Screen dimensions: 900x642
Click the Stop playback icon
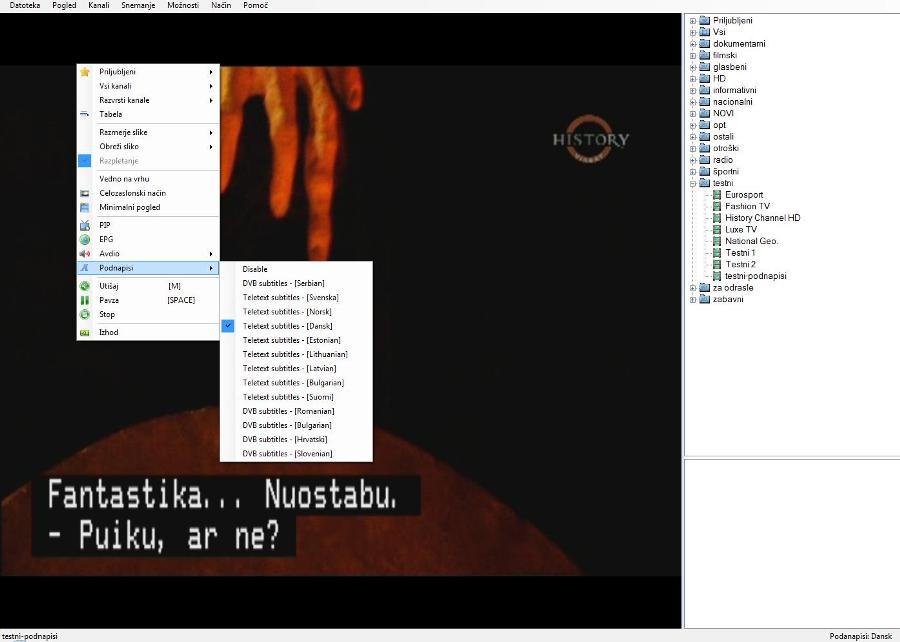(x=85, y=314)
